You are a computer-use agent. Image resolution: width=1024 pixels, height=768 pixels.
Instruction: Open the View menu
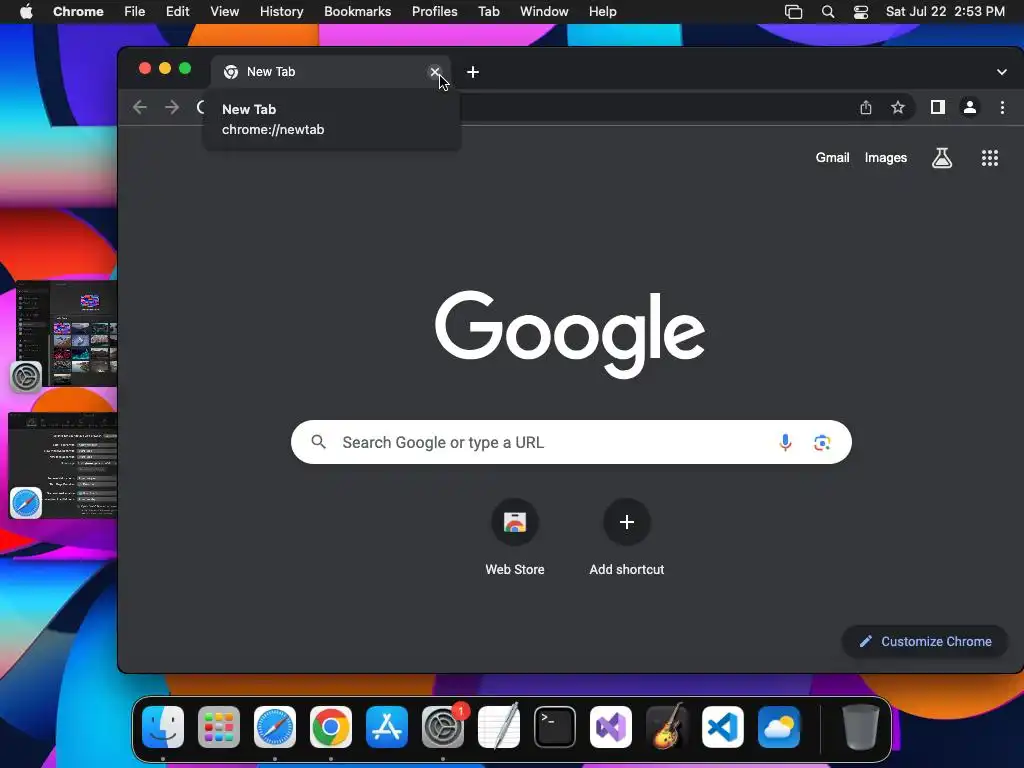[225, 12]
